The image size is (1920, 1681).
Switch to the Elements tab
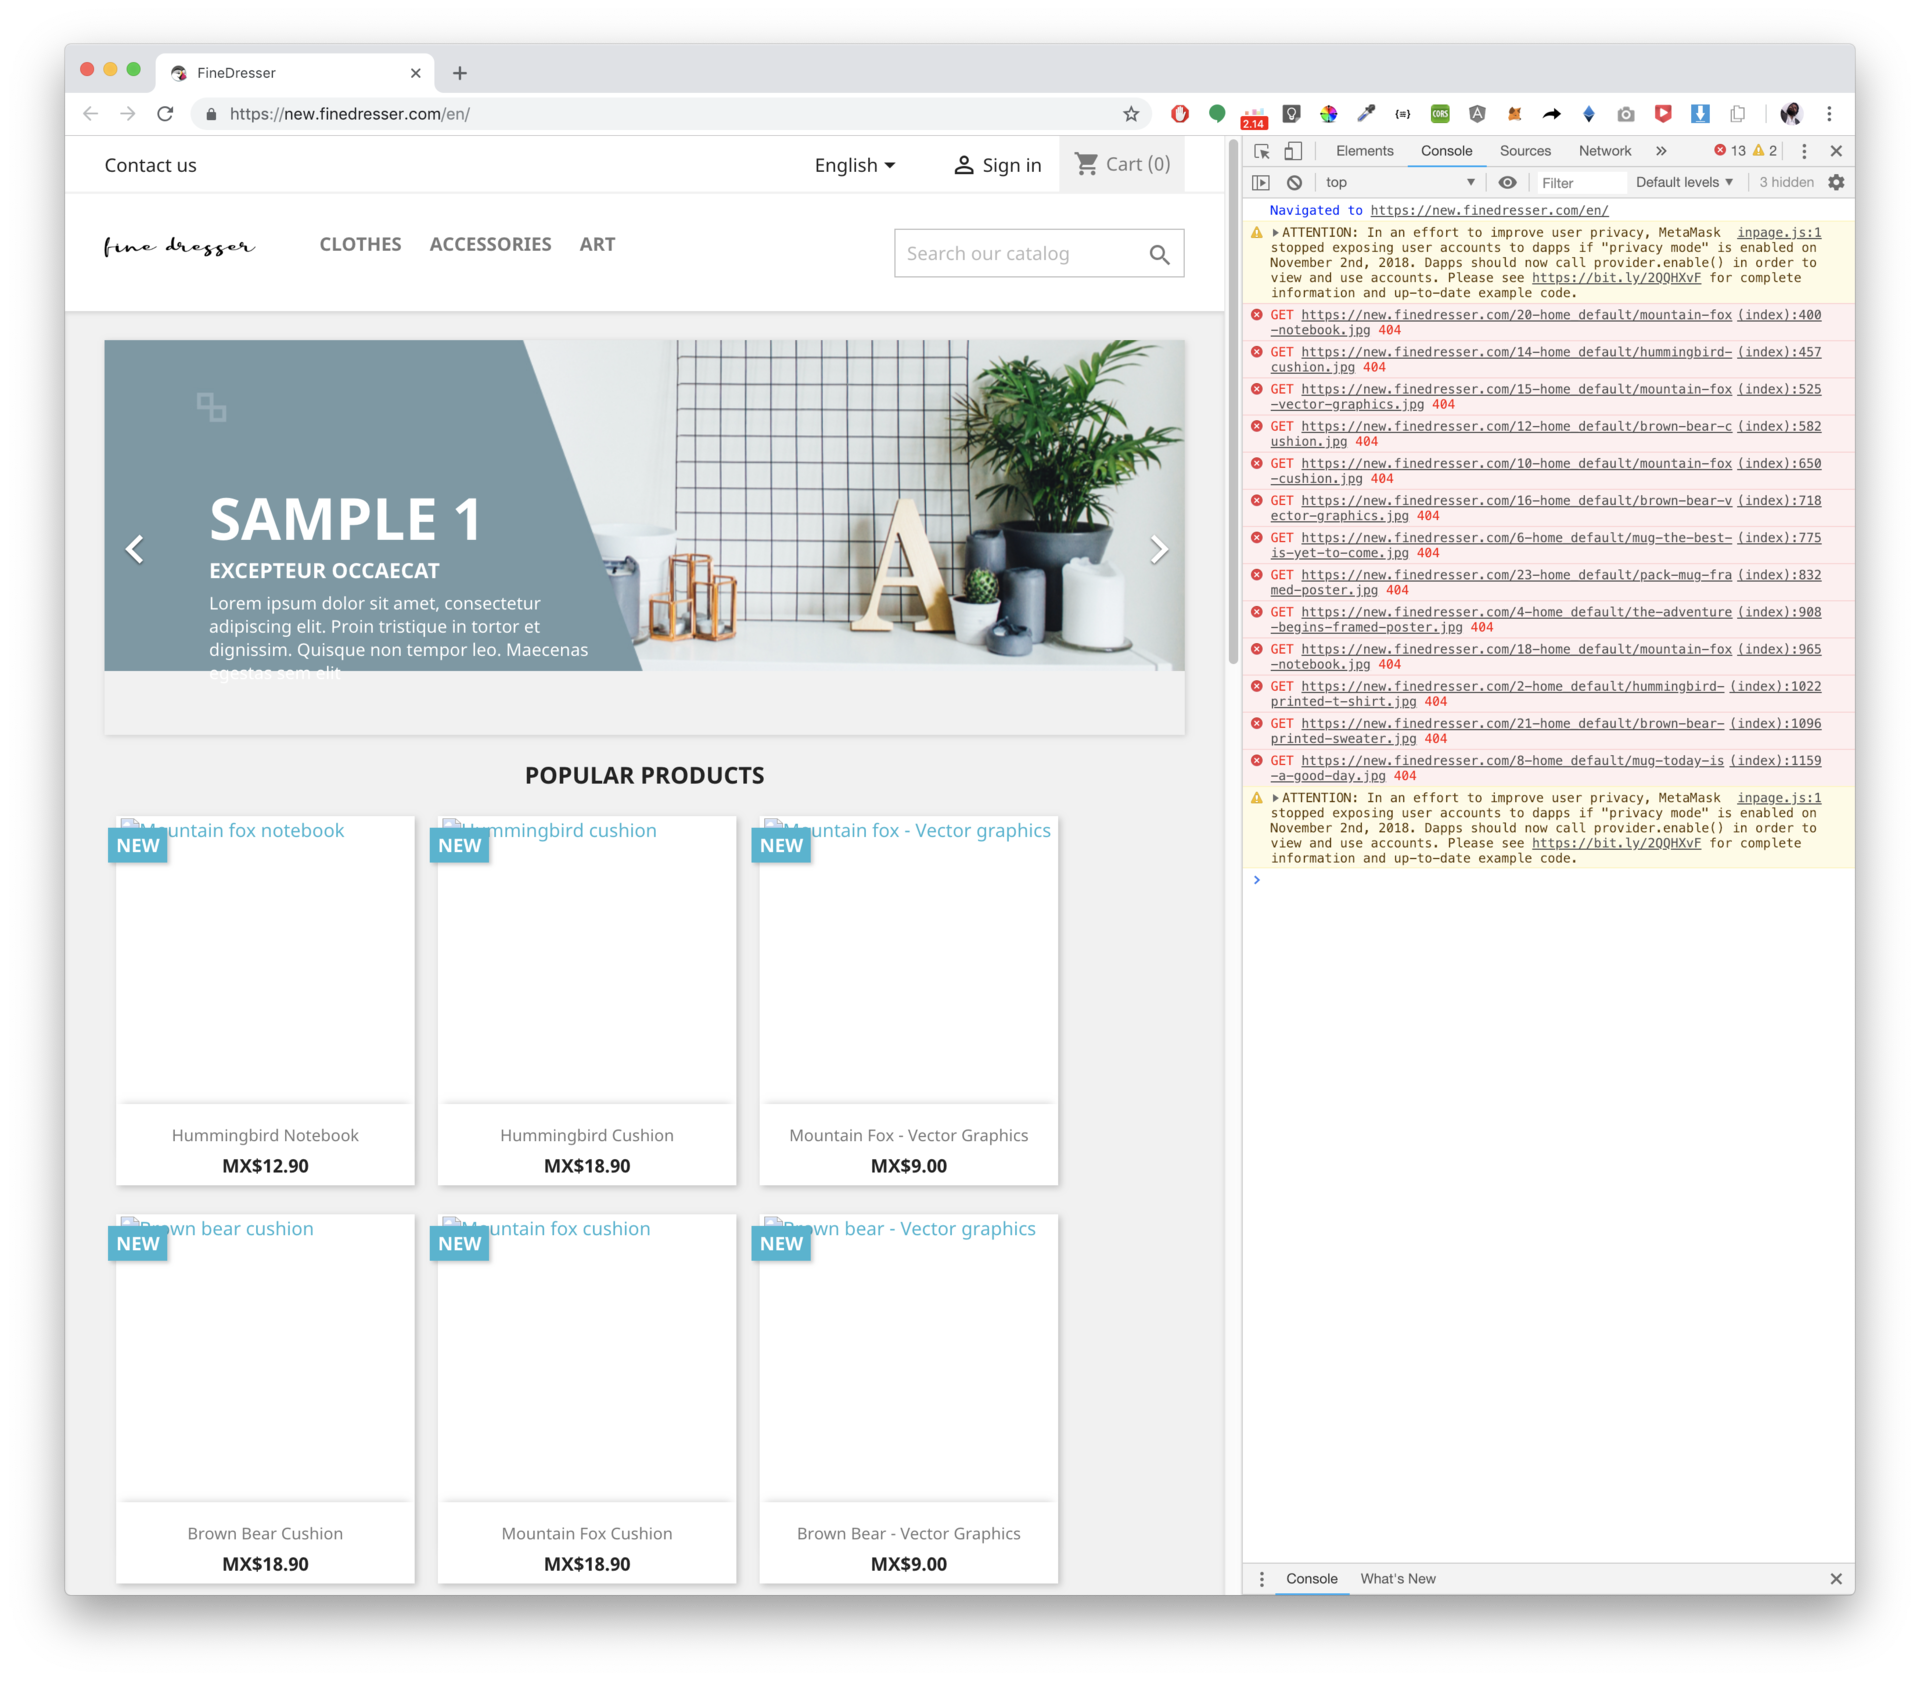[x=1364, y=151]
